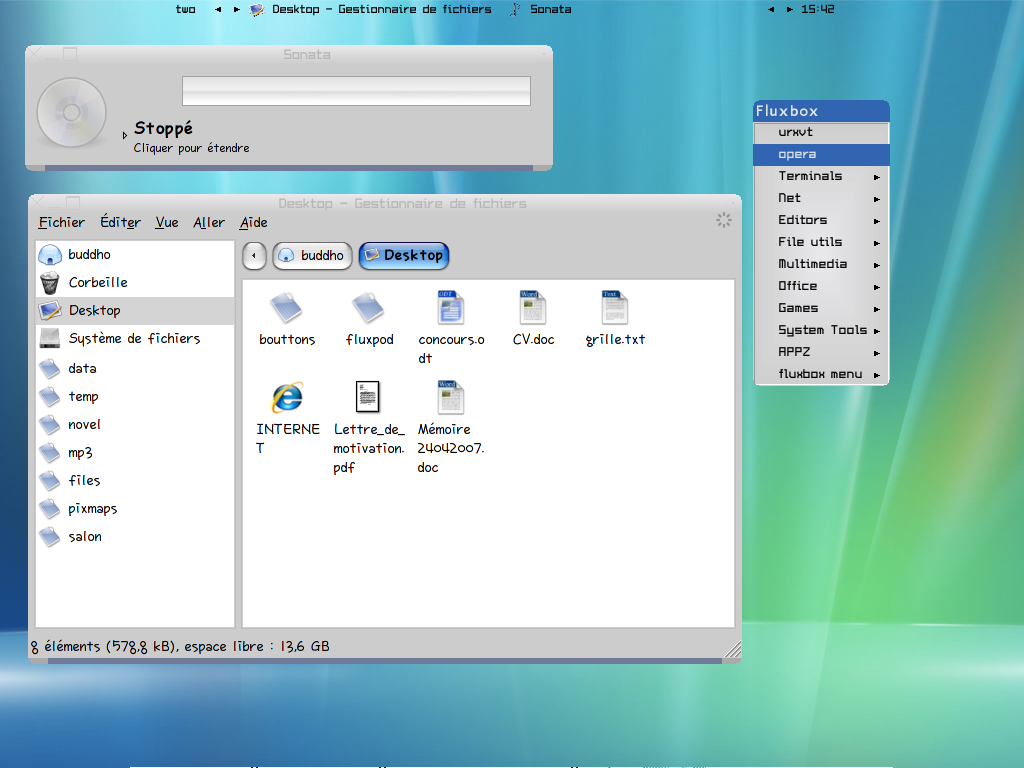Open the Éditer menu
Screen dimensions: 1024x768
(120, 223)
